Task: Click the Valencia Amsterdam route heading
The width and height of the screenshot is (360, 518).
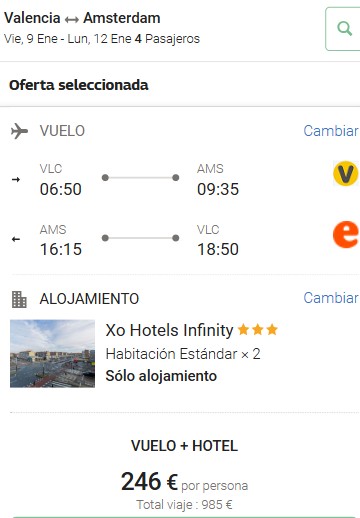Action: [82, 18]
